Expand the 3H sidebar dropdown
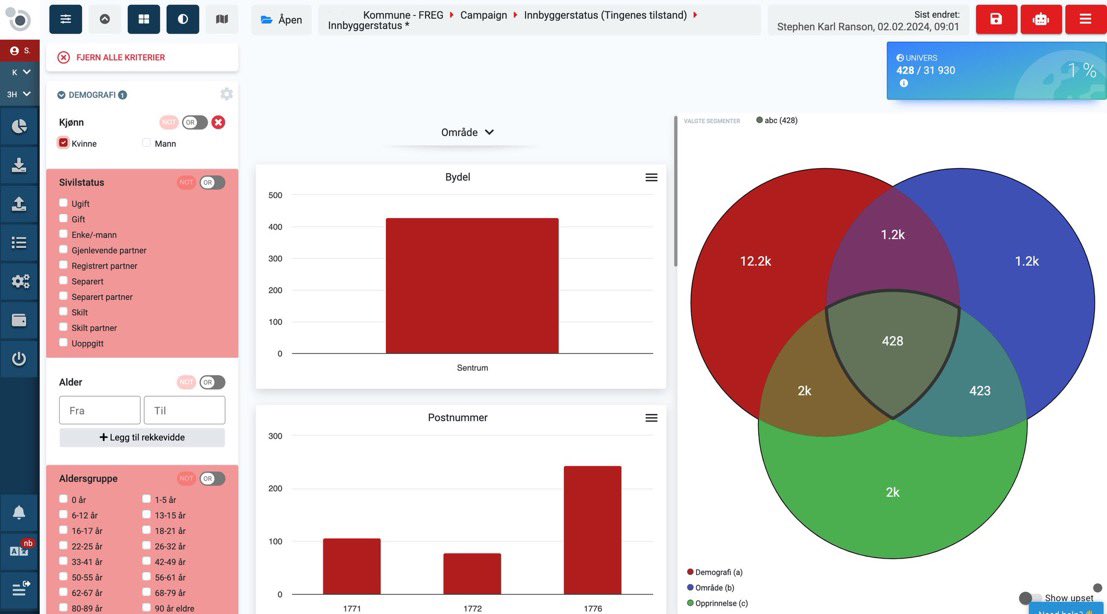 point(20,94)
